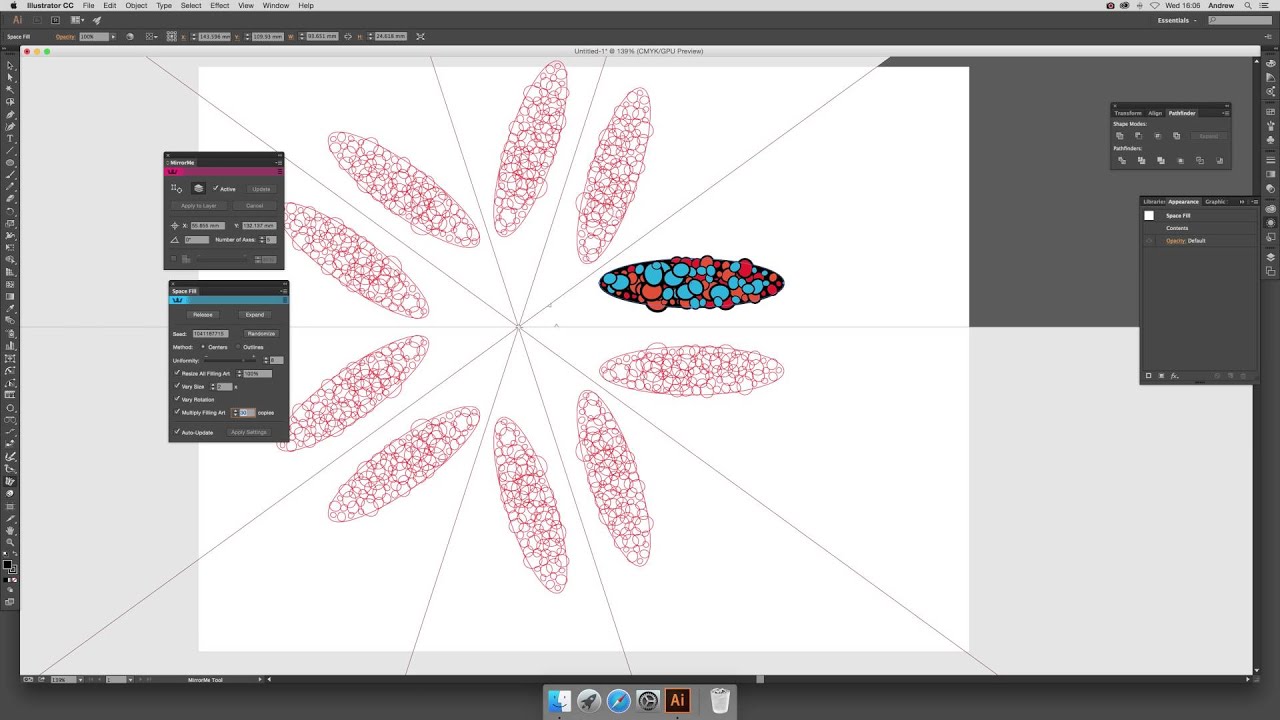Switch to the Libraries tab
The height and width of the screenshot is (720, 1280).
click(1154, 202)
